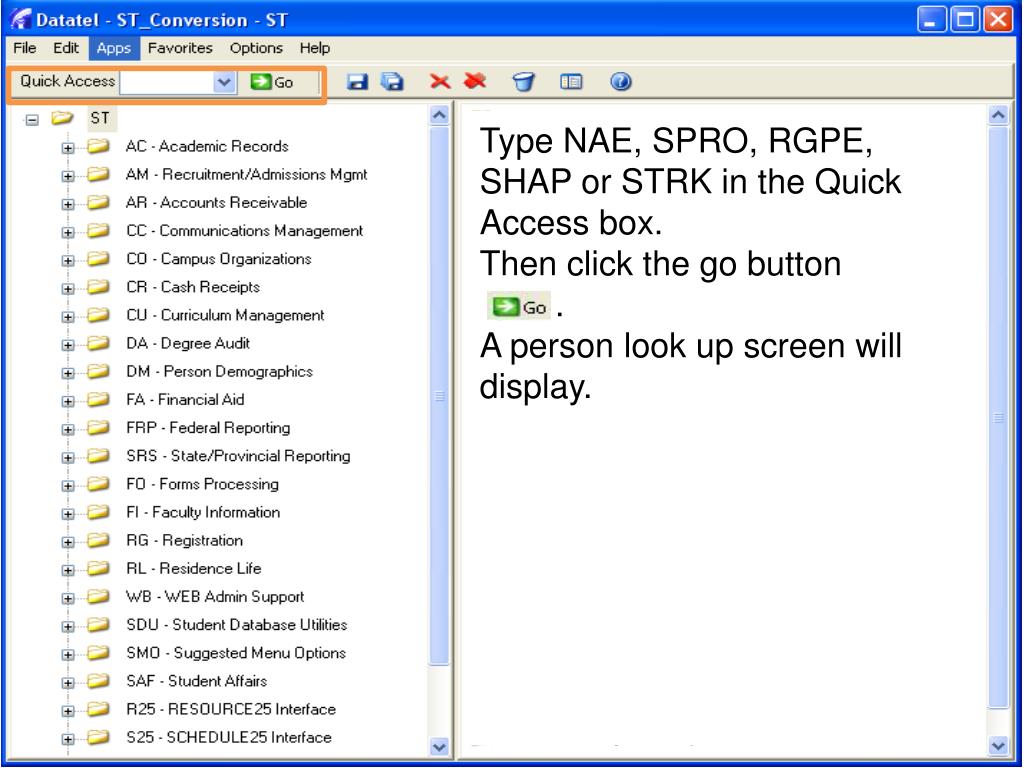Click the tree panel scrollbar thumb

pyautogui.click(x=440, y=396)
